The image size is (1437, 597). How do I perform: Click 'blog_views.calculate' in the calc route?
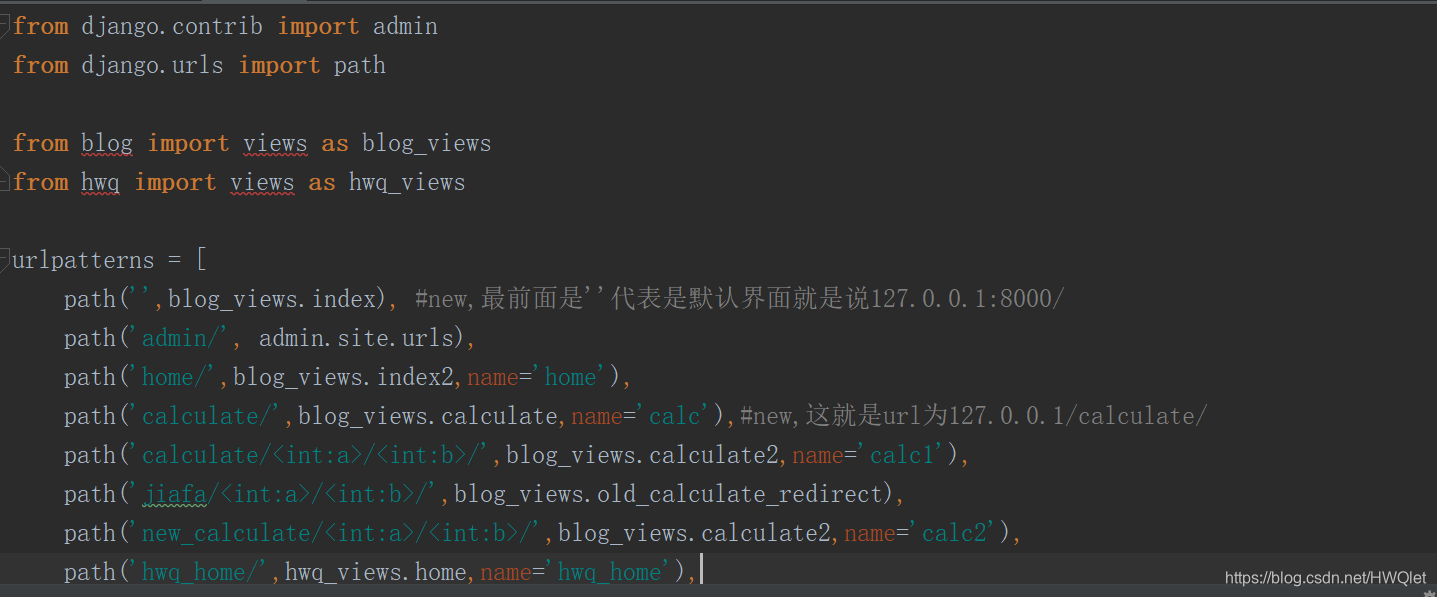pyautogui.click(x=428, y=416)
